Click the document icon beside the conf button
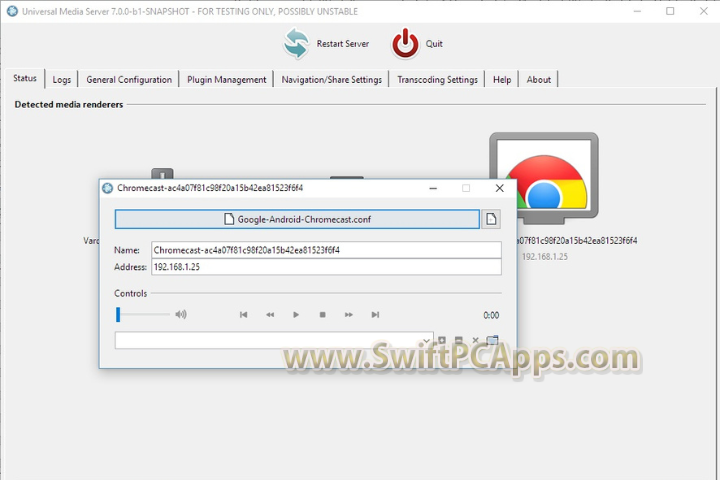 491,219
